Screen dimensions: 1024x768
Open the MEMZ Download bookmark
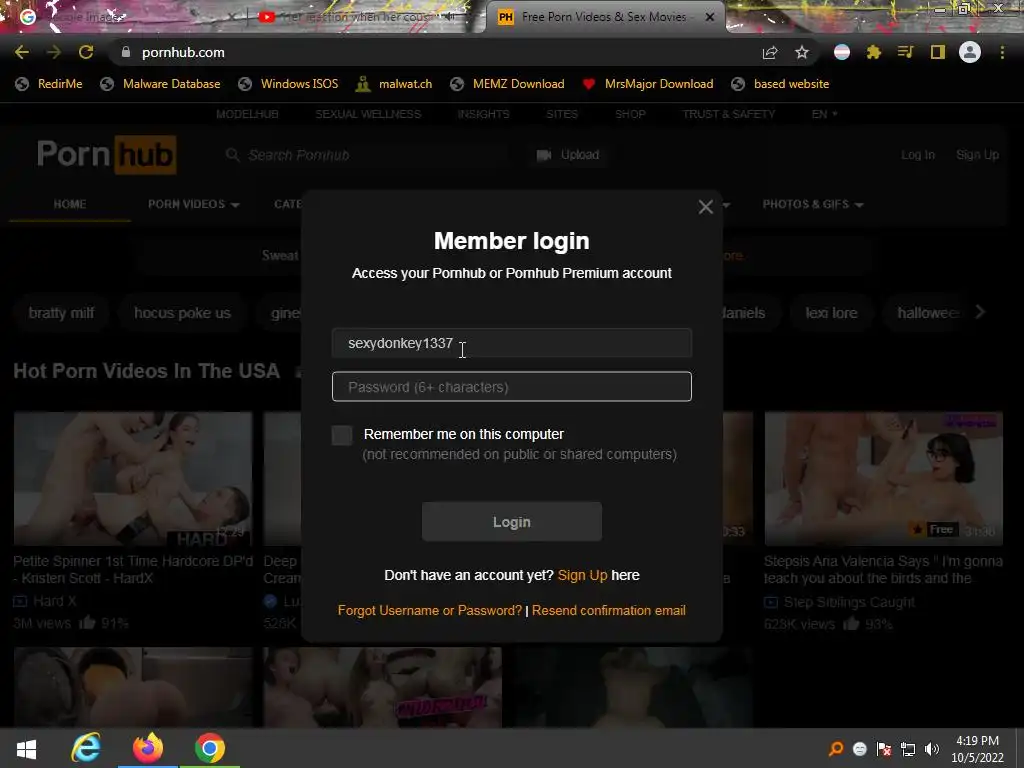pyautogui.click(x=507, y=84)
